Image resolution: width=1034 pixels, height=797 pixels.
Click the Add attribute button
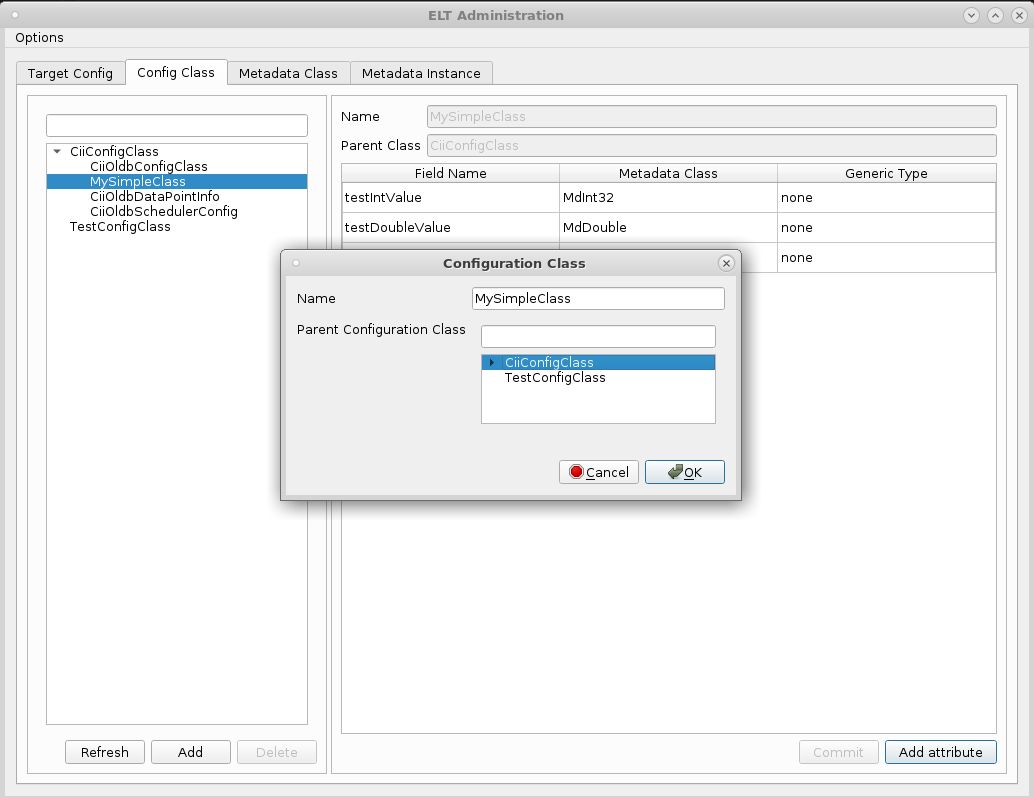click(x=940, y=752)
